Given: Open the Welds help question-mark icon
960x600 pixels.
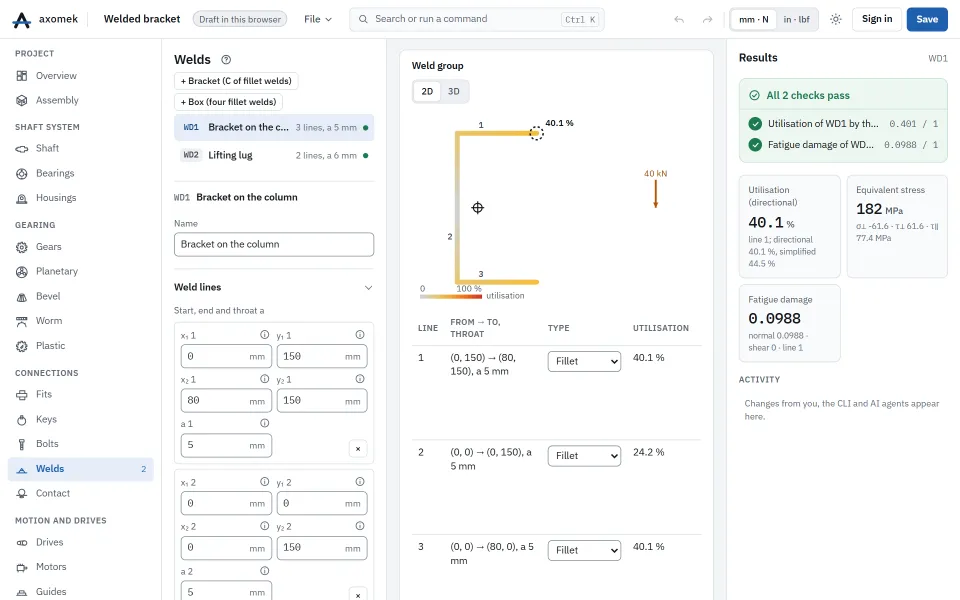Looking at the screenshot, I should pos(226,59).
